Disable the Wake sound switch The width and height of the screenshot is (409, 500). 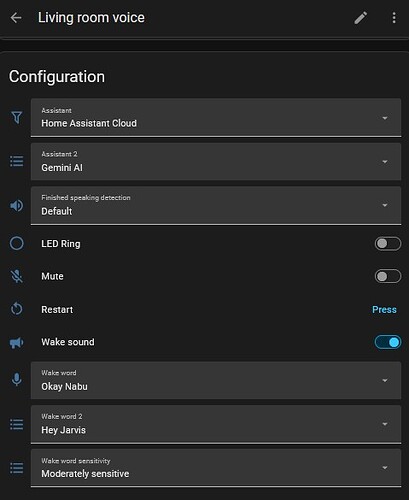click(x=388, y=342)
